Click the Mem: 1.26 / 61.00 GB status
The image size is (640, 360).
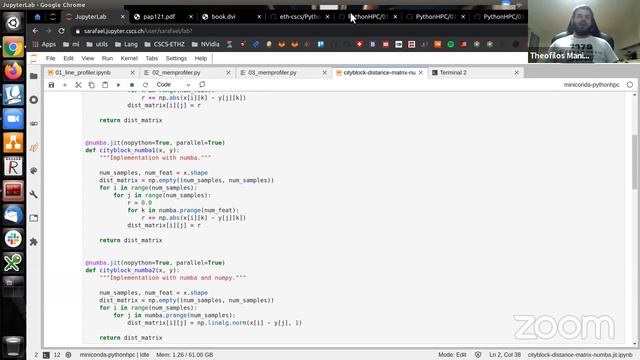(x=184, y=355)
